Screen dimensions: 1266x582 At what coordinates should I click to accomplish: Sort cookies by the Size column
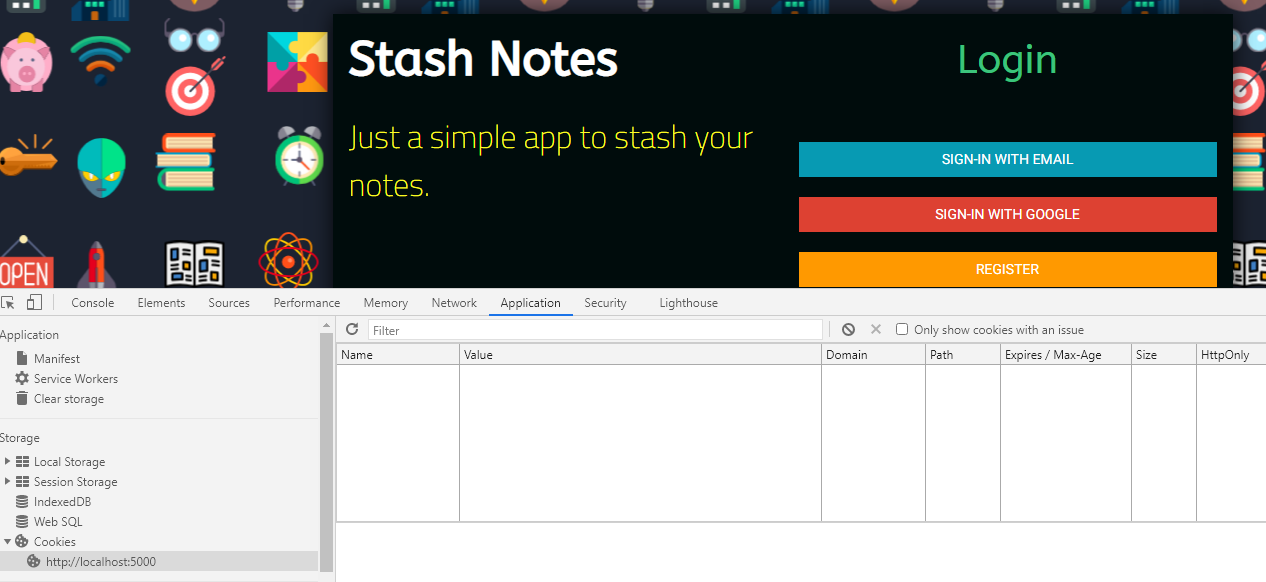tap(1164, 355)
